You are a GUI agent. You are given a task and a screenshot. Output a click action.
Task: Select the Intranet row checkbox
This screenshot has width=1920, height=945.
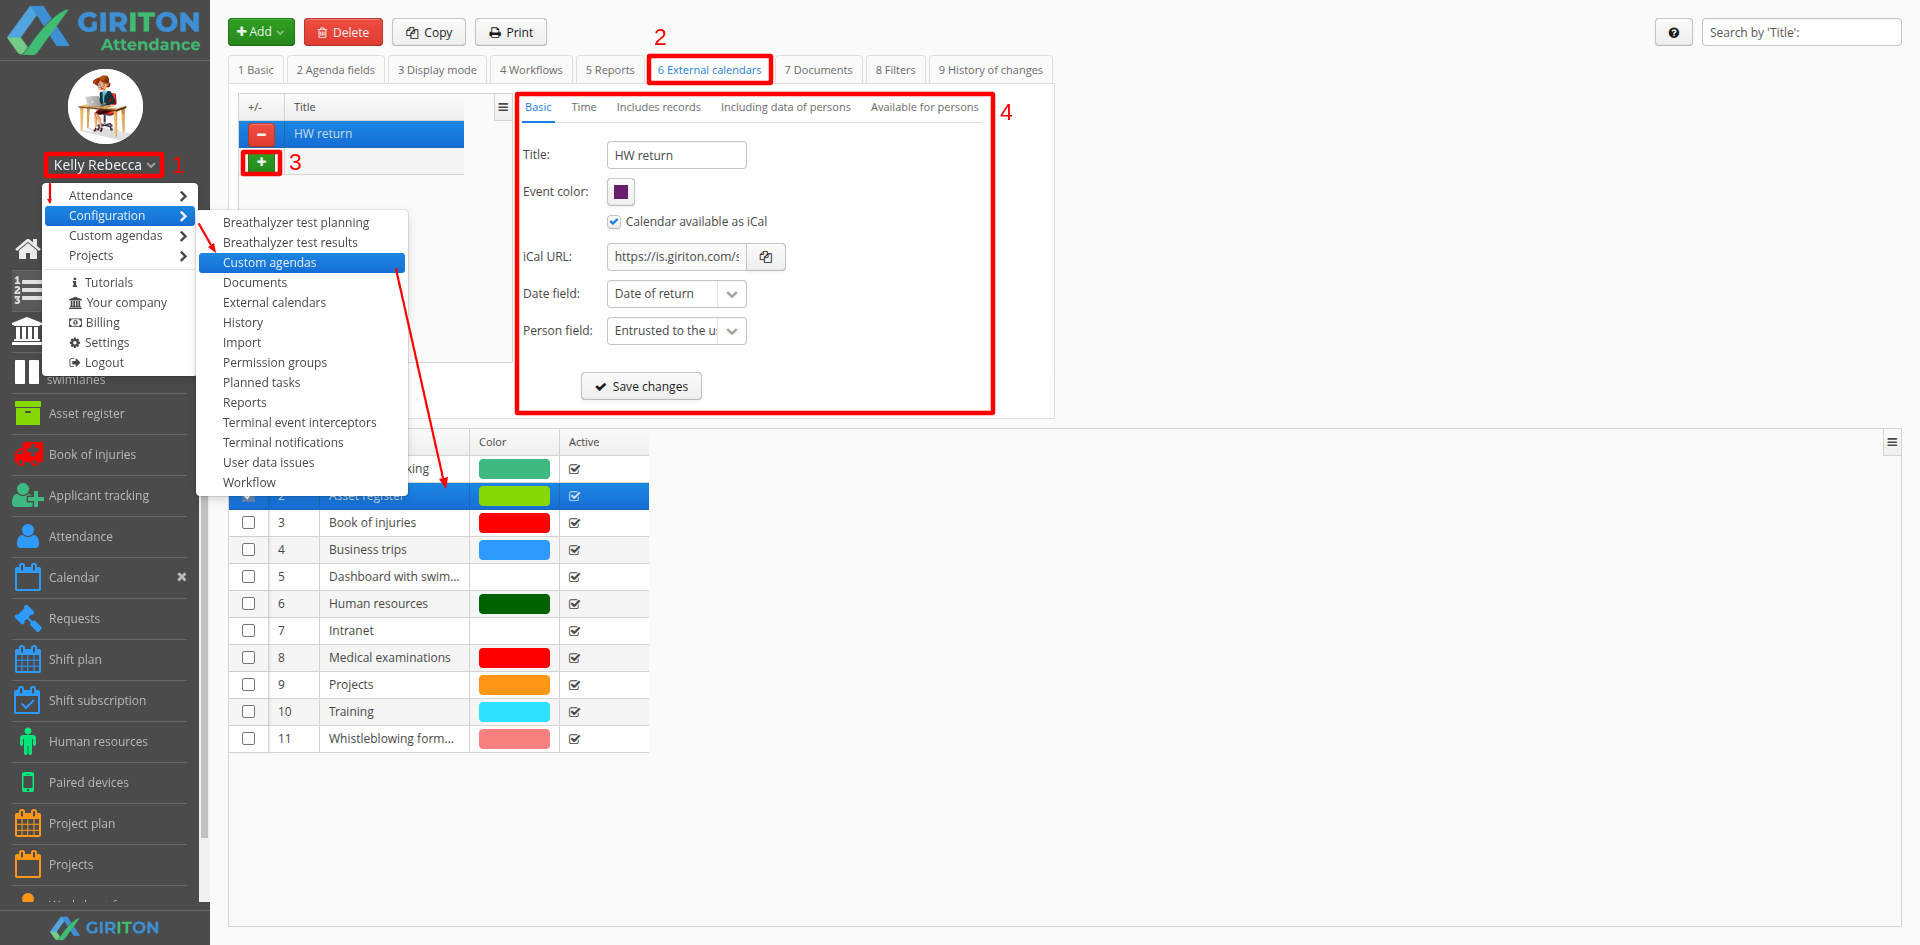[248, 631]
